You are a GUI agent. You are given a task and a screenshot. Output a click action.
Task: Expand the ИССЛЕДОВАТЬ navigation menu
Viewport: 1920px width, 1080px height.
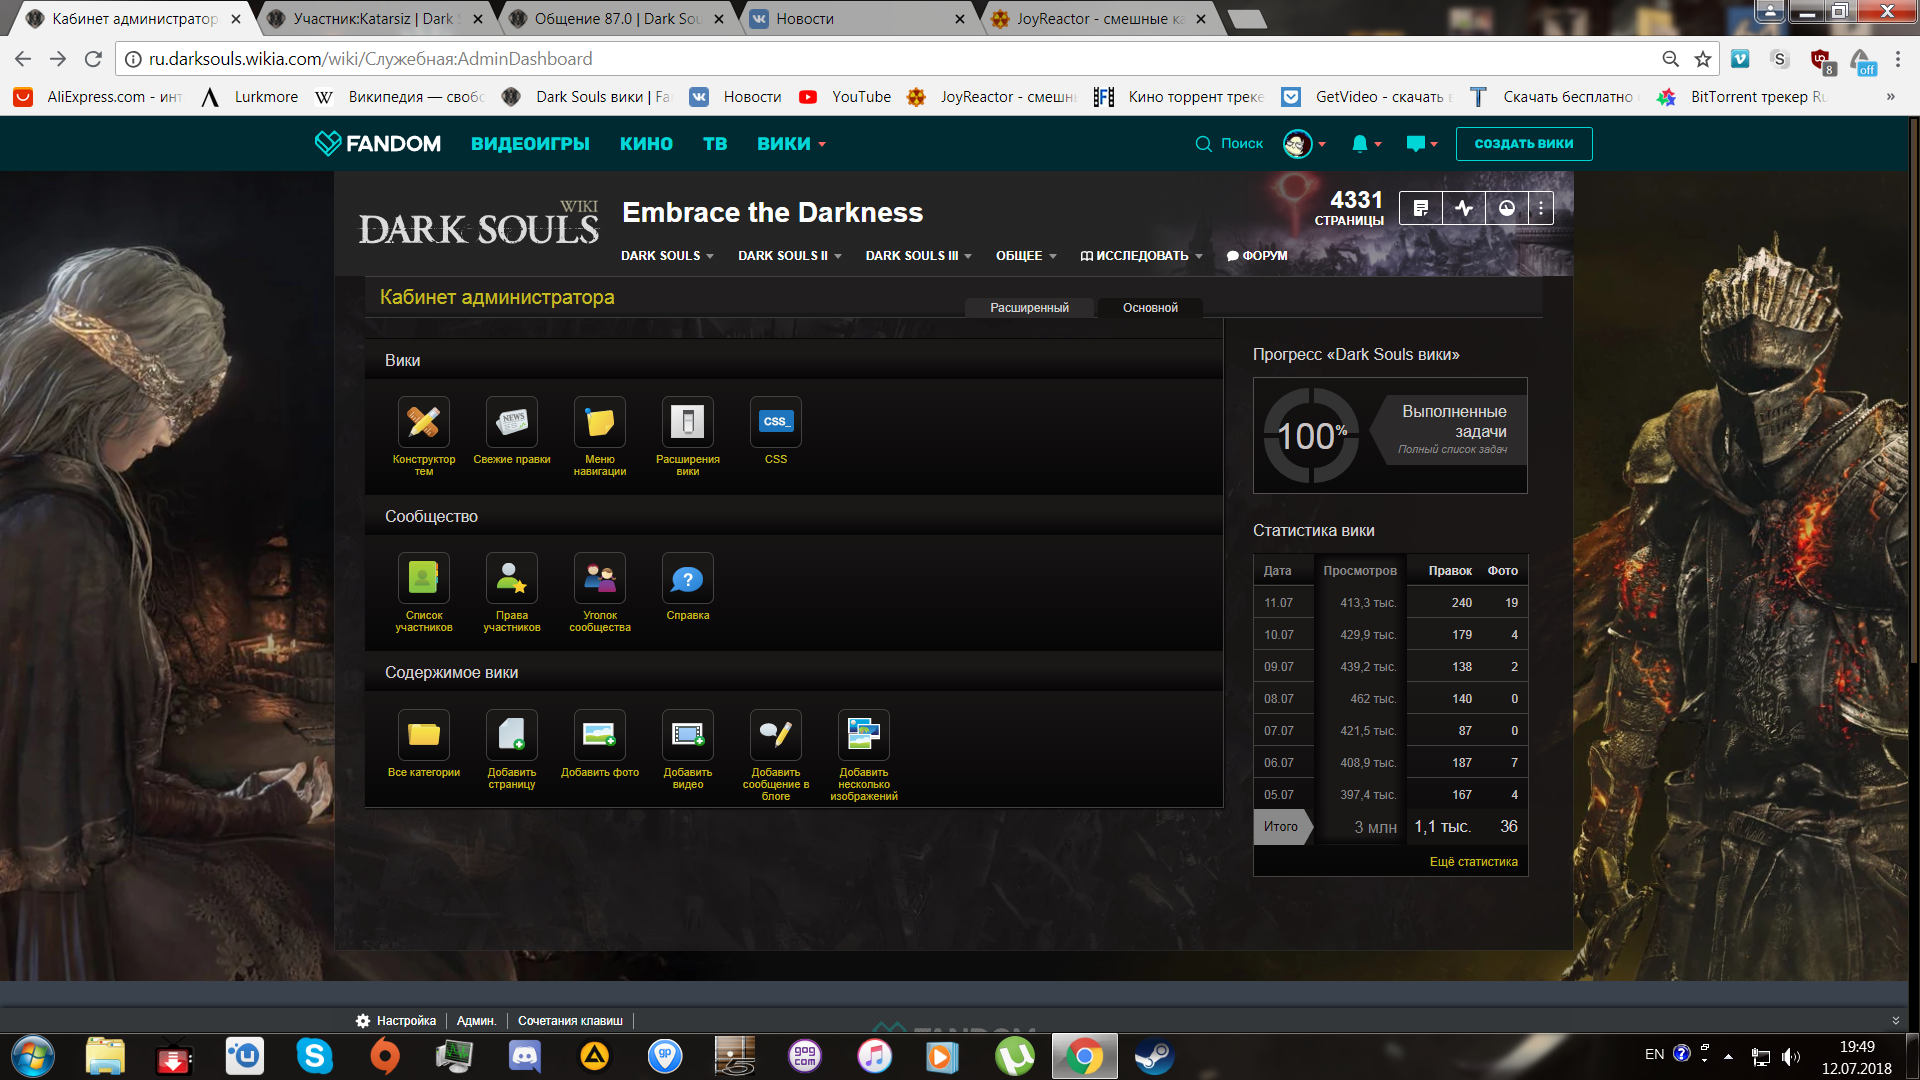pyautogui.click(x=1141, y=256)
